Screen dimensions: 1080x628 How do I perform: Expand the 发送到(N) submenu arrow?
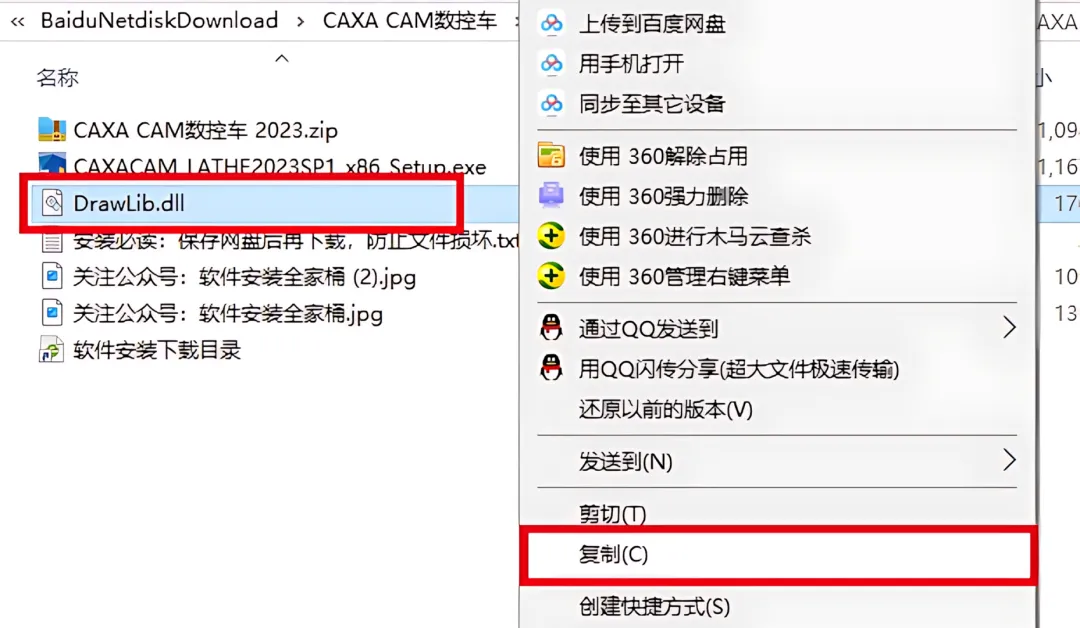(1009, 460)
